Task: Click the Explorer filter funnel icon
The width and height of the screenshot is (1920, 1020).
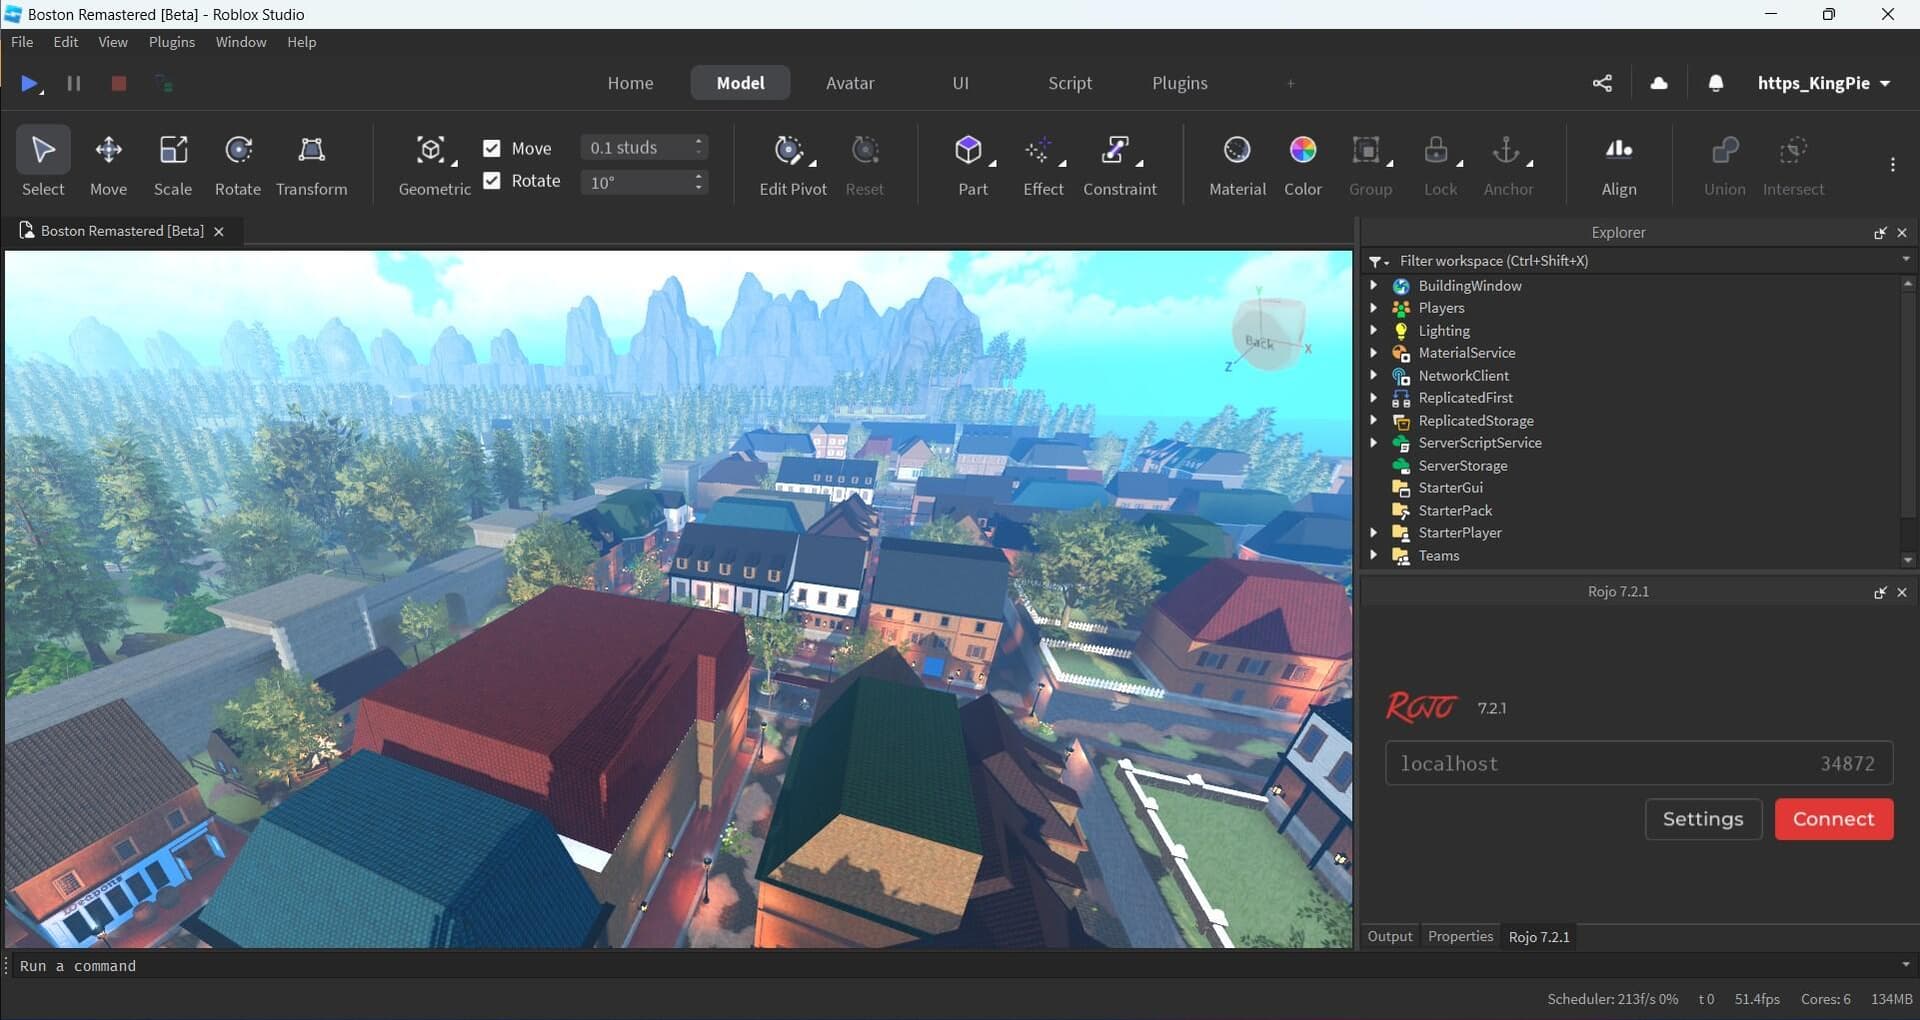Action: [x=1378, y=261]
